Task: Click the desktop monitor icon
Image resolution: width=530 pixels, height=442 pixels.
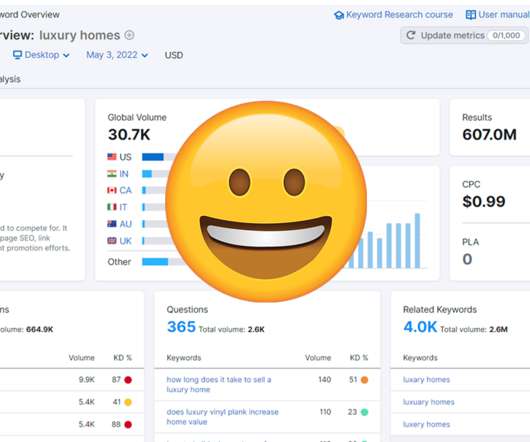Action: (17, 55)
